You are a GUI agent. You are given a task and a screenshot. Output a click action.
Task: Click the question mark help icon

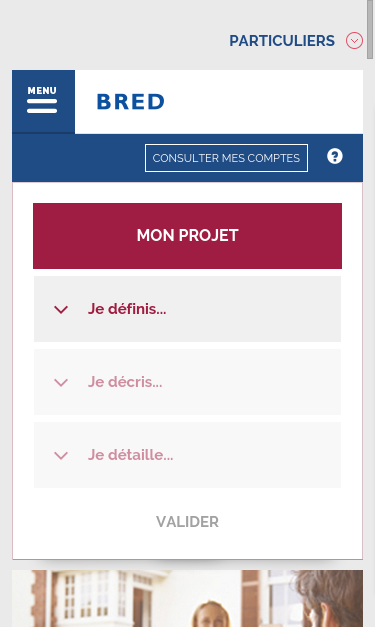coord(335,156)
